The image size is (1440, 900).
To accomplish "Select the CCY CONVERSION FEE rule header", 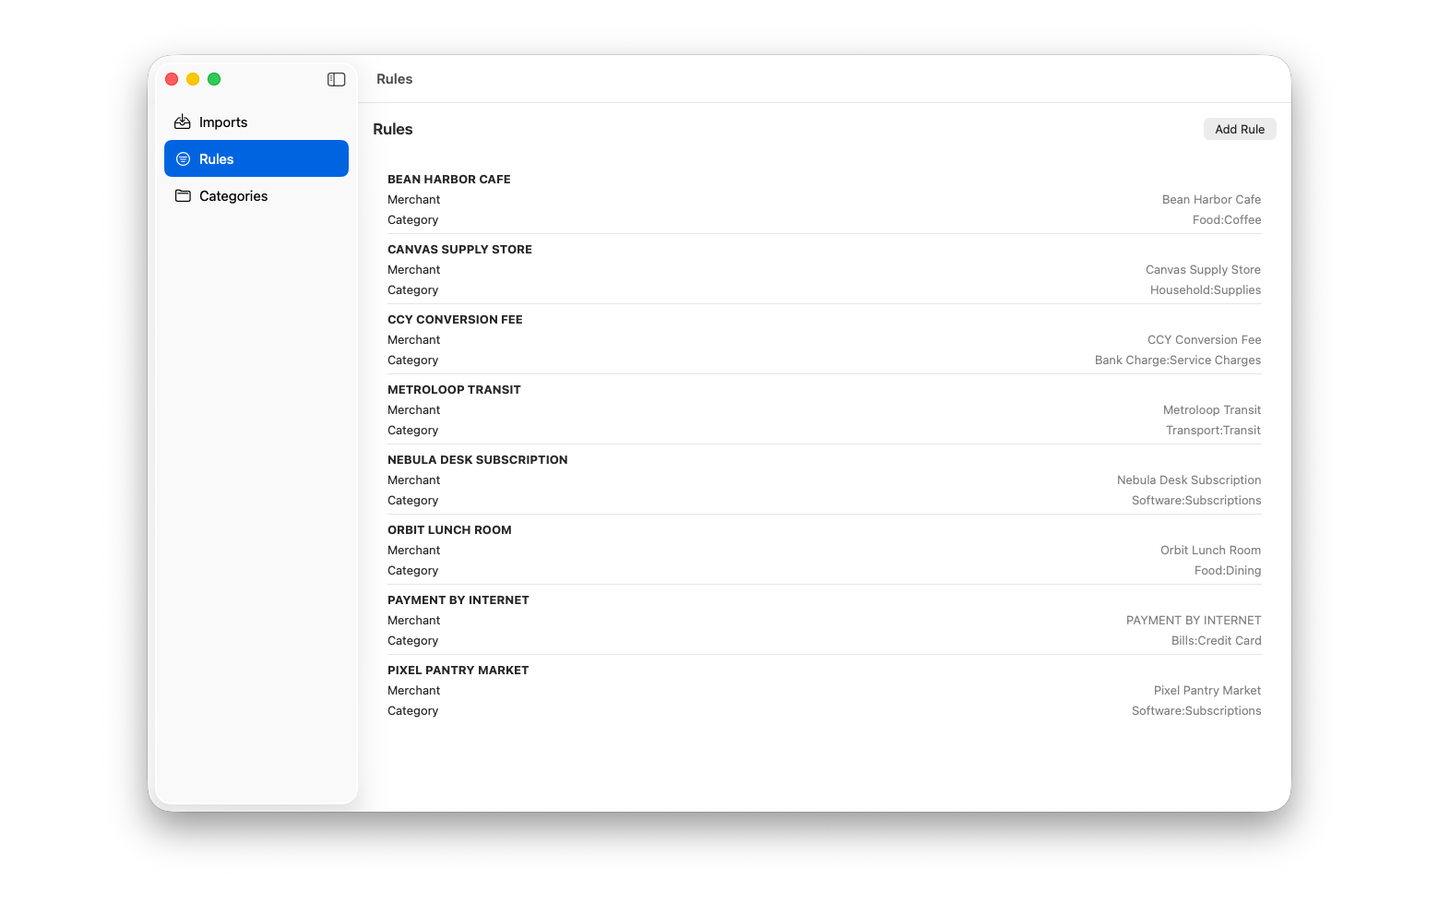I will [x=455, y=319].
